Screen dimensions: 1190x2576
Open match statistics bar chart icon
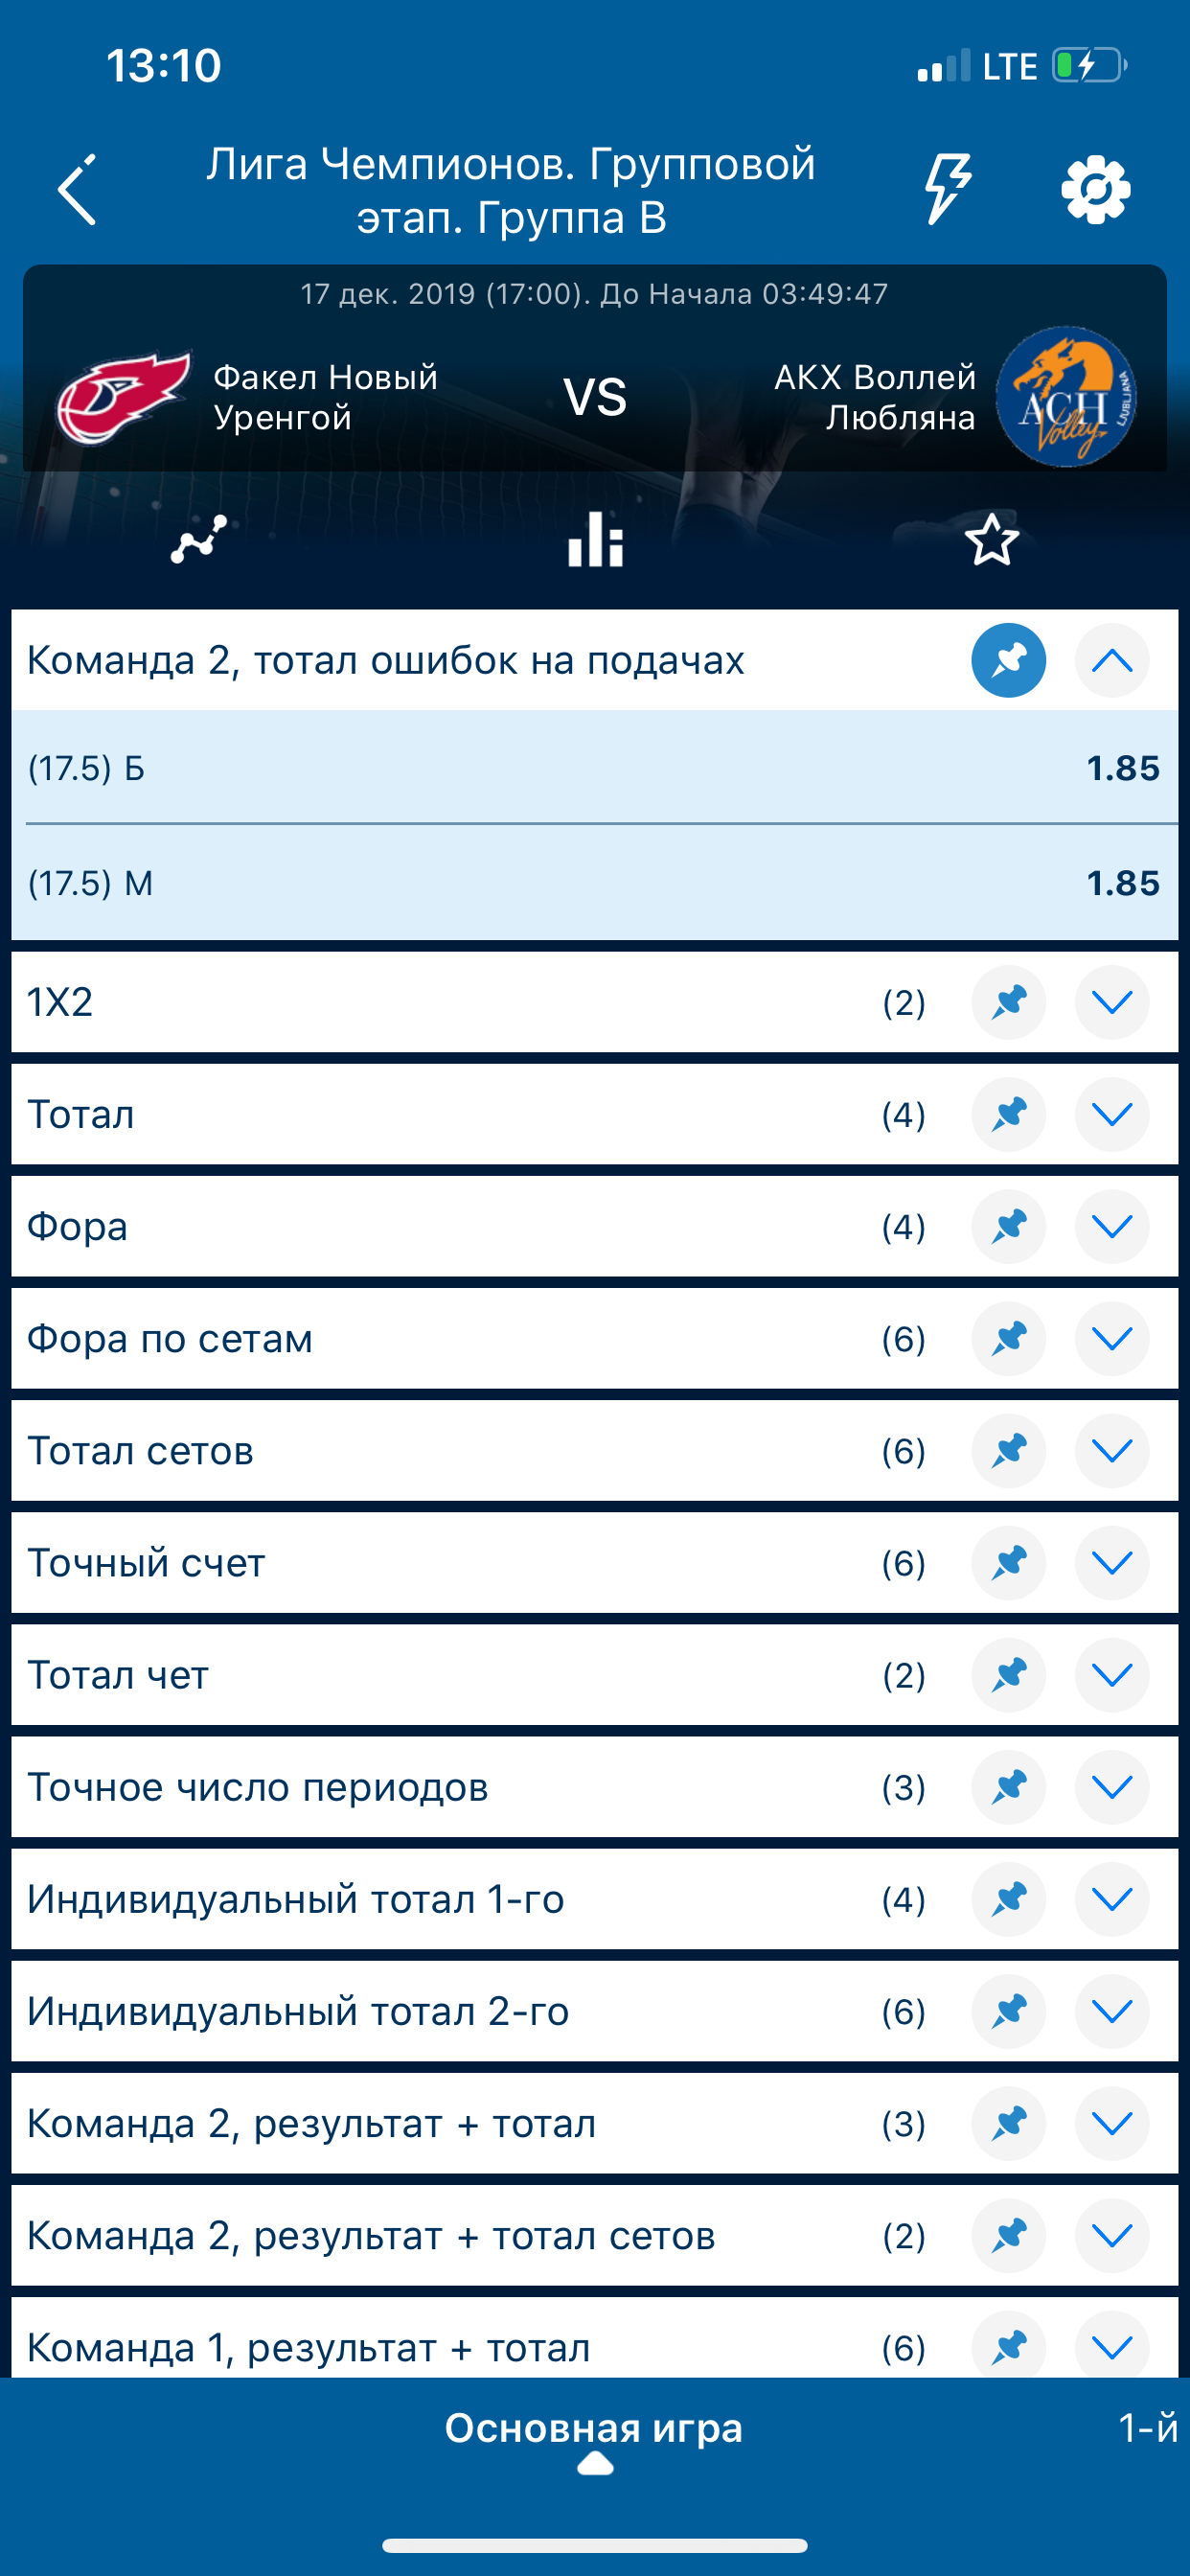[x=595, y=540]
